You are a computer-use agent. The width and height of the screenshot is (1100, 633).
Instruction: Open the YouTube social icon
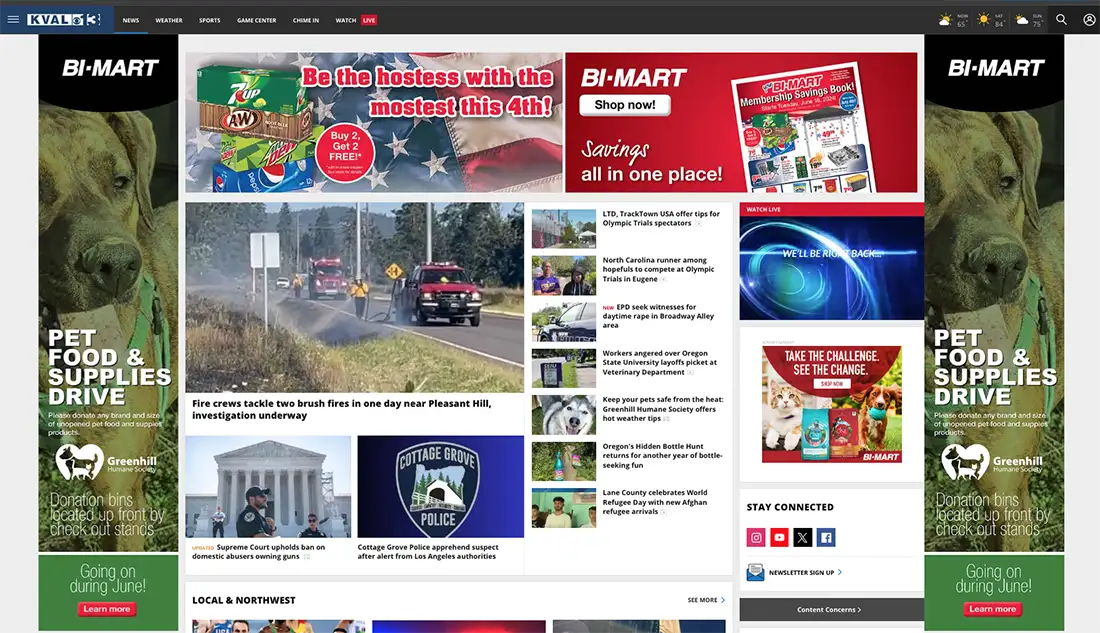click(779, 538)
